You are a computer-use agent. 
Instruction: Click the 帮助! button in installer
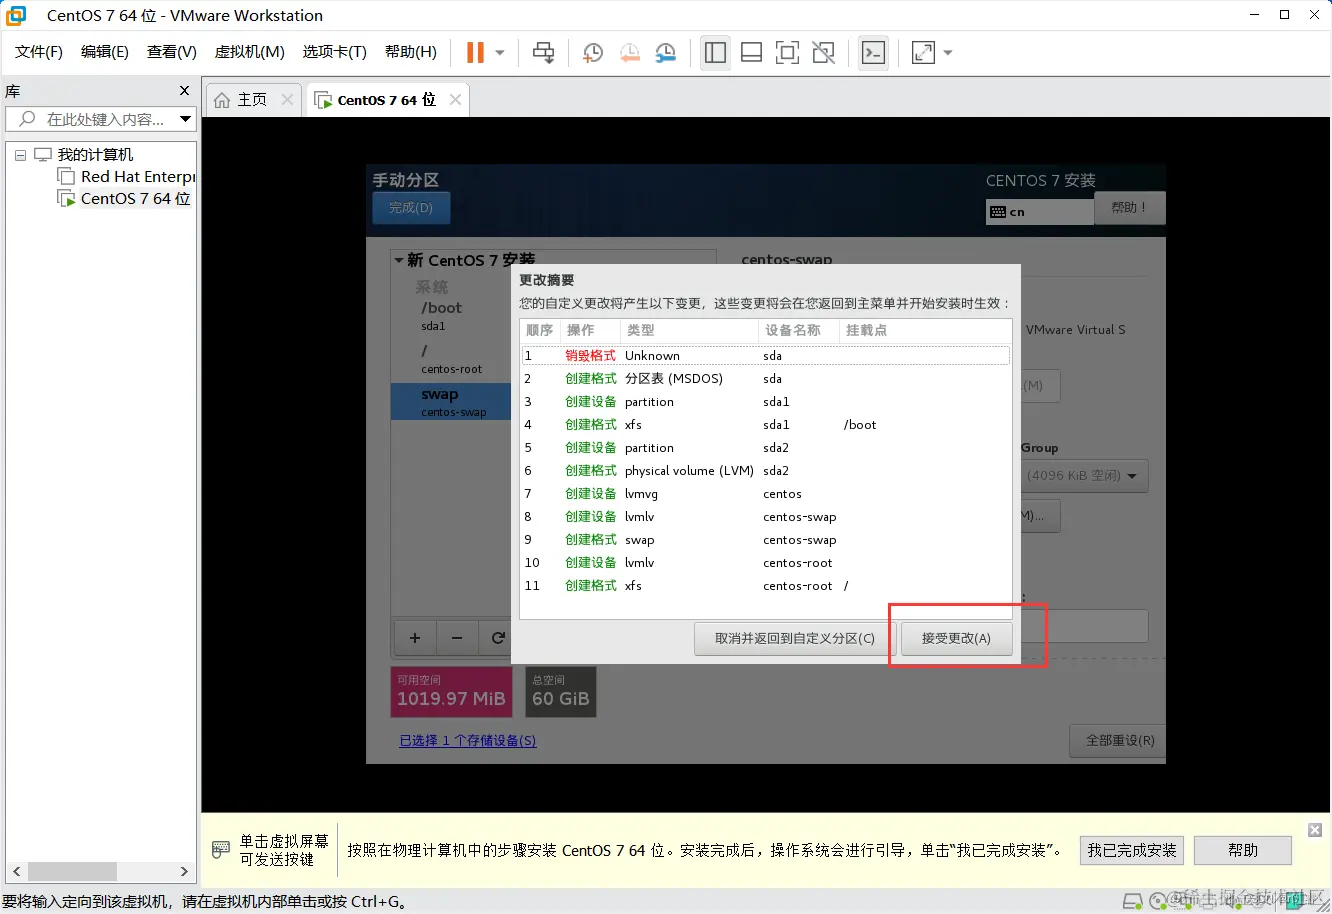click(x=1129, y=207)
